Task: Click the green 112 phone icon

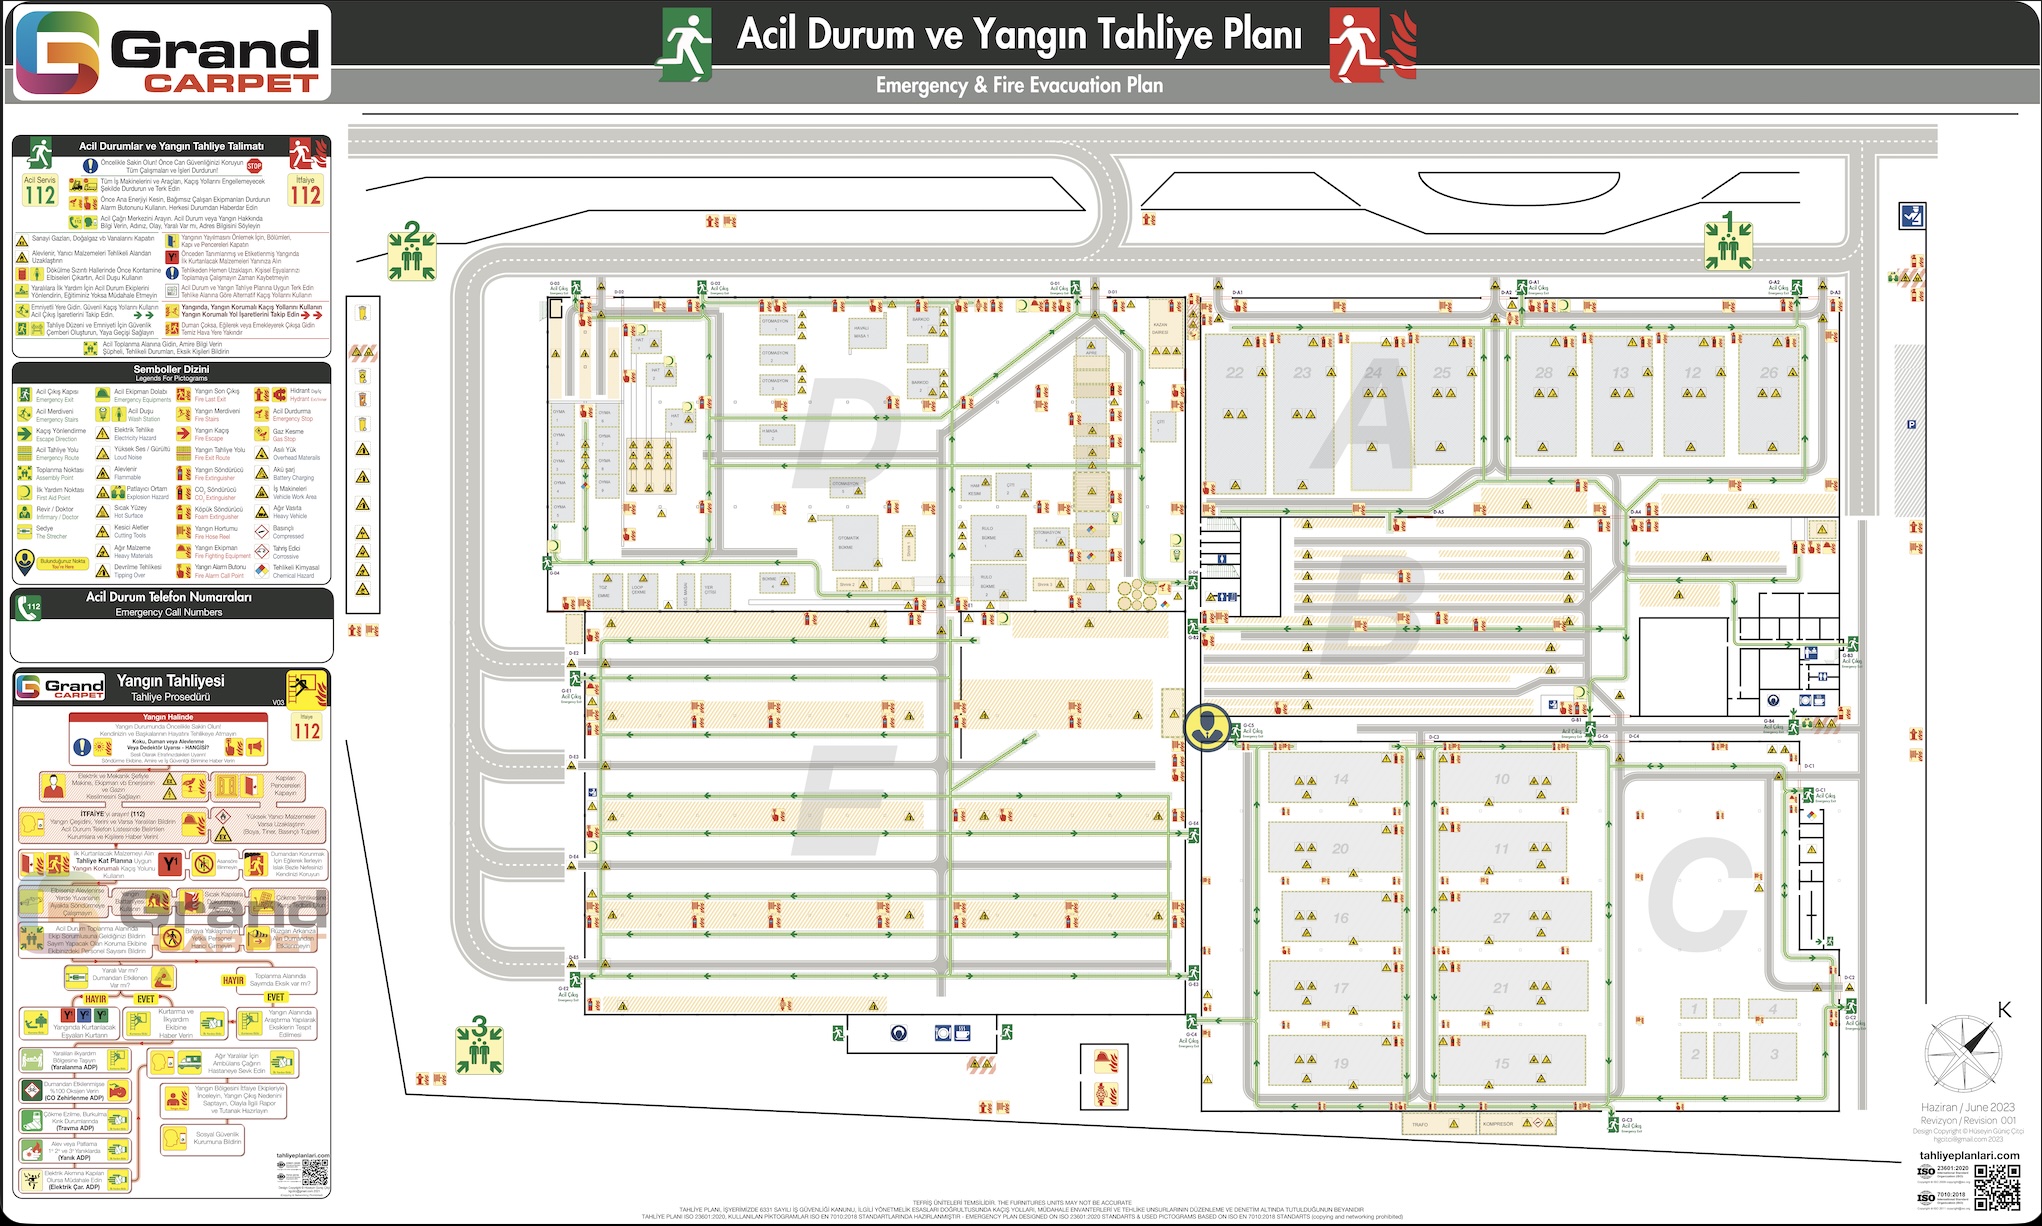Action: [30, 606]
